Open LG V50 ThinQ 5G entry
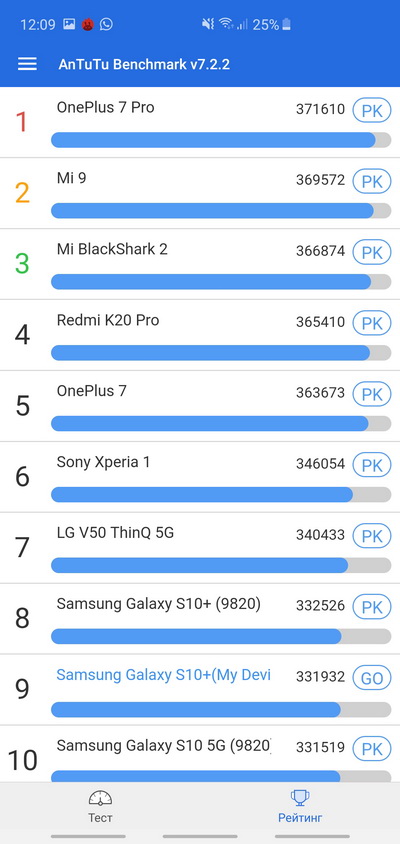400x844 pixels. [200, 548]
